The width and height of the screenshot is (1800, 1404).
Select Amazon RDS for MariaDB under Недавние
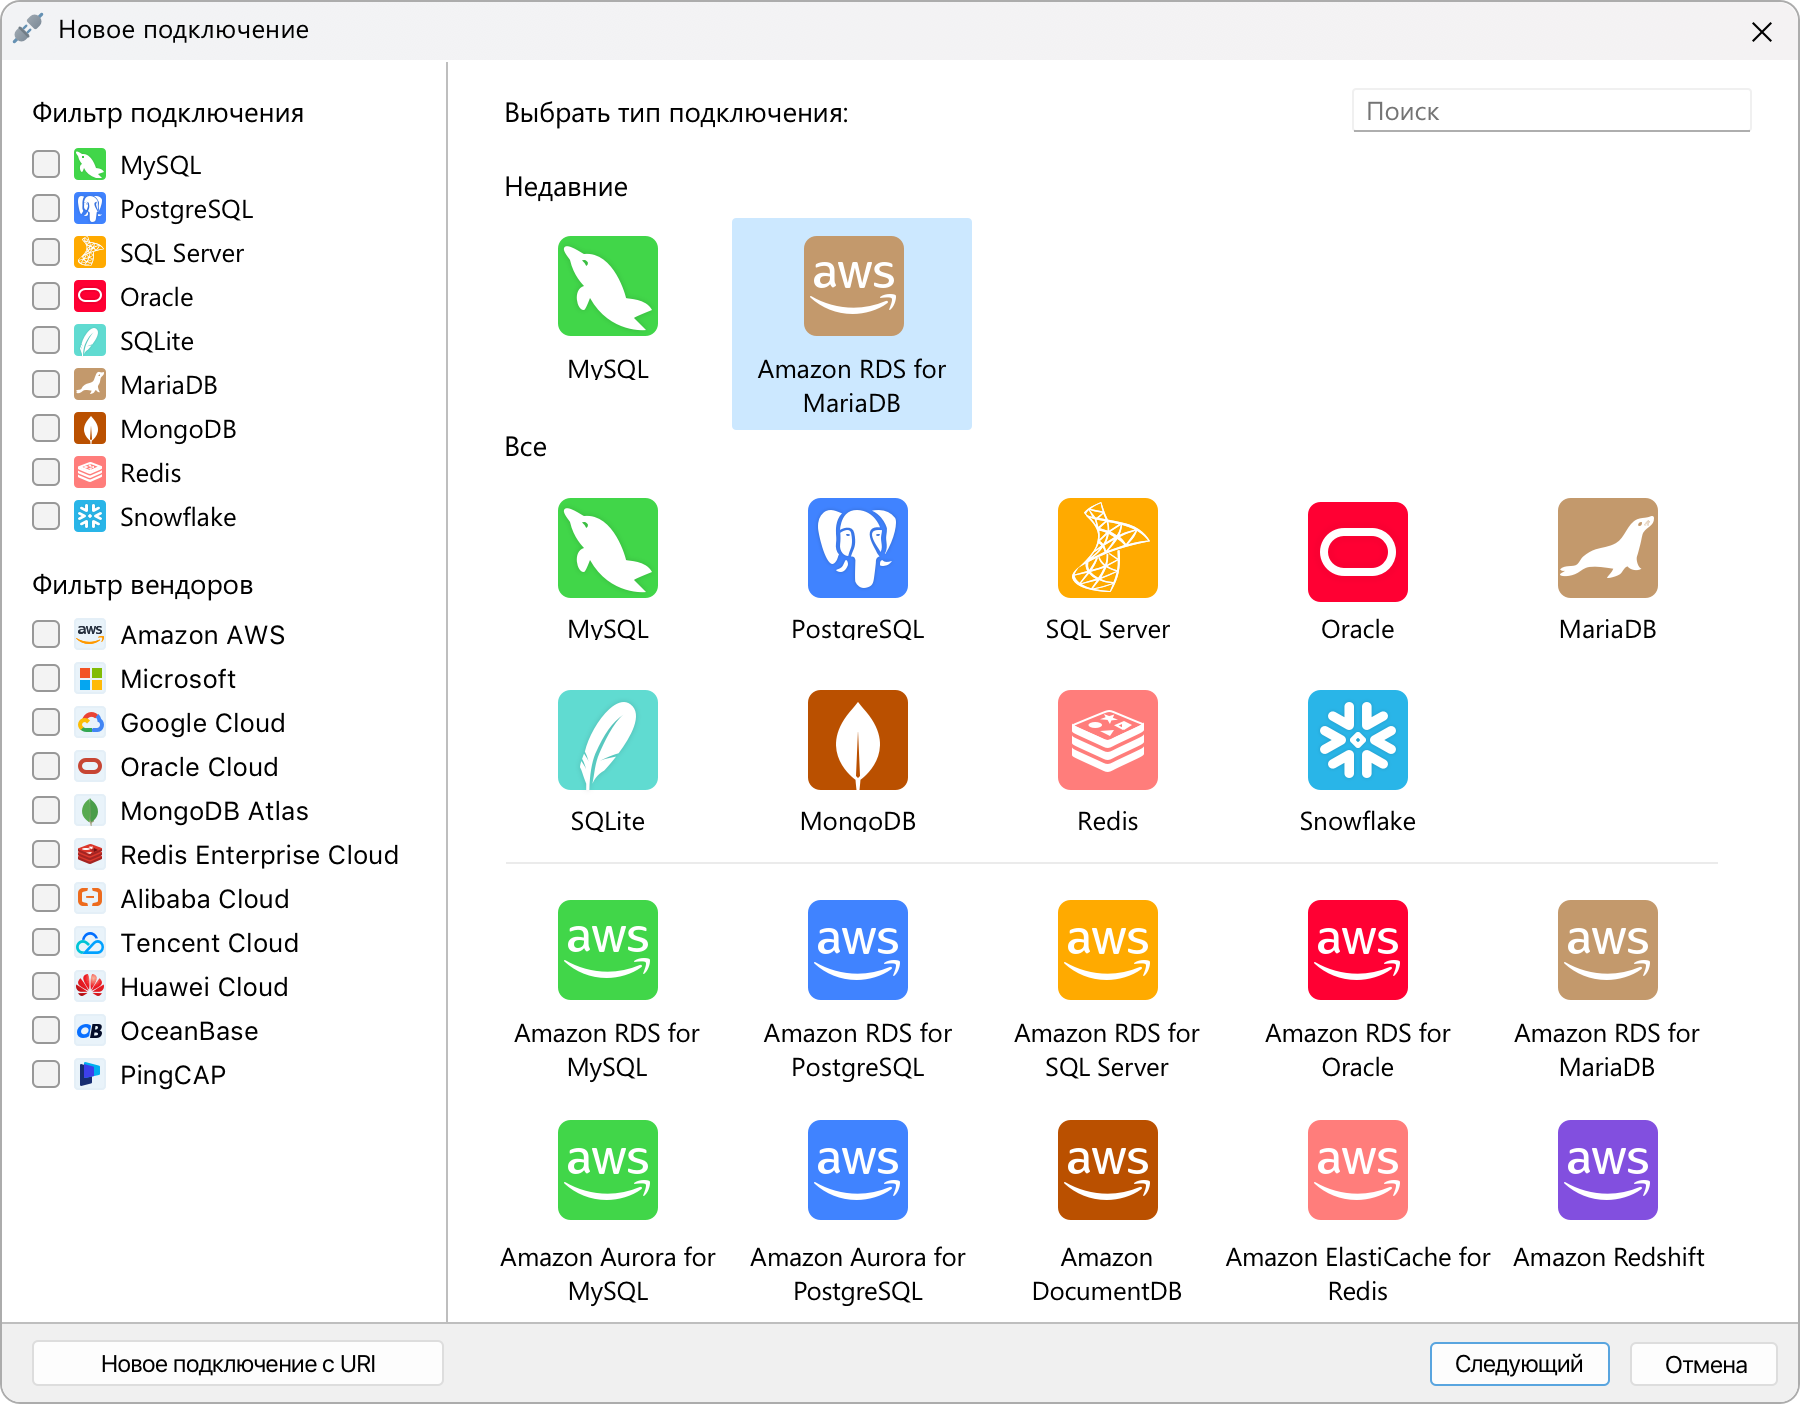tap(852, 324)
